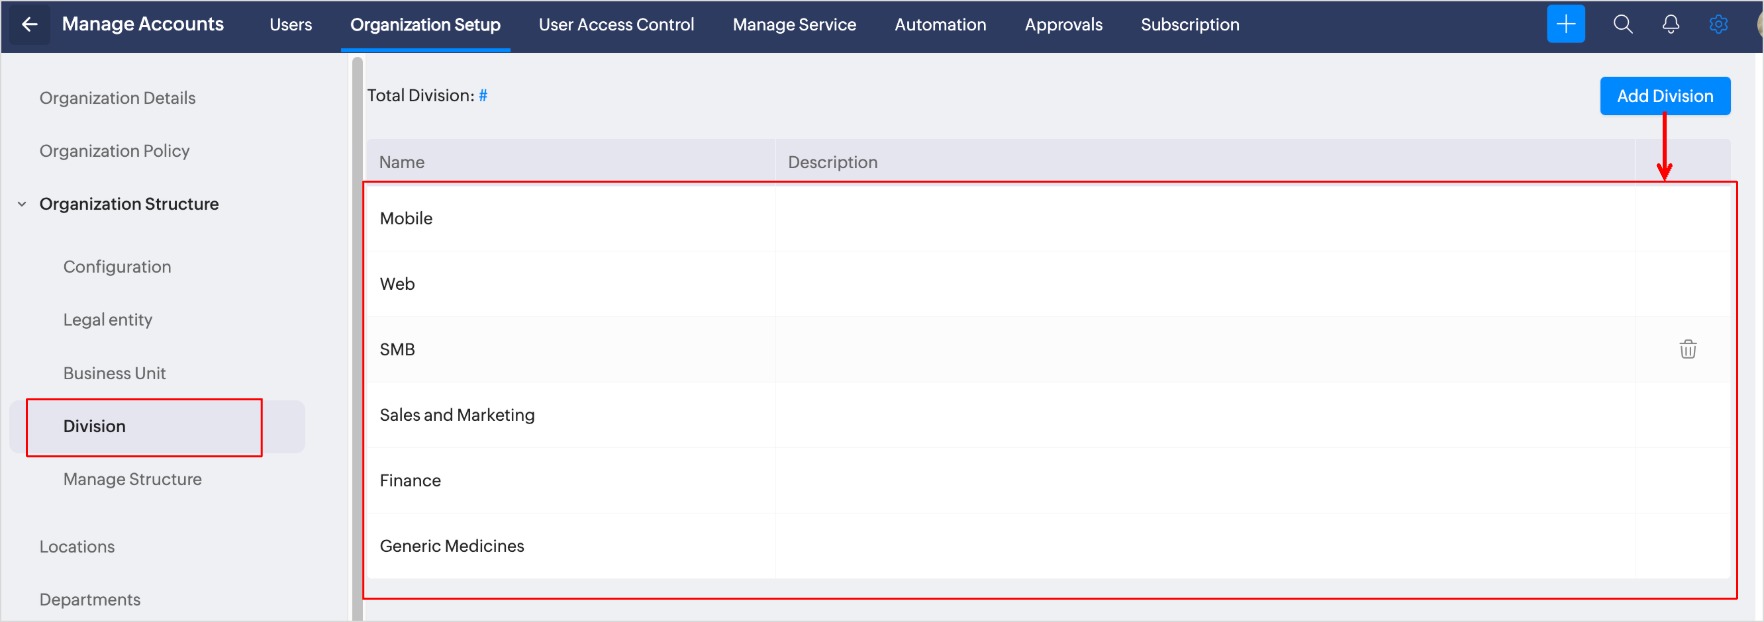Screen dimensions: 1764x622
Task: Collapse the Organization Structure section
Action: coord(22,204)
